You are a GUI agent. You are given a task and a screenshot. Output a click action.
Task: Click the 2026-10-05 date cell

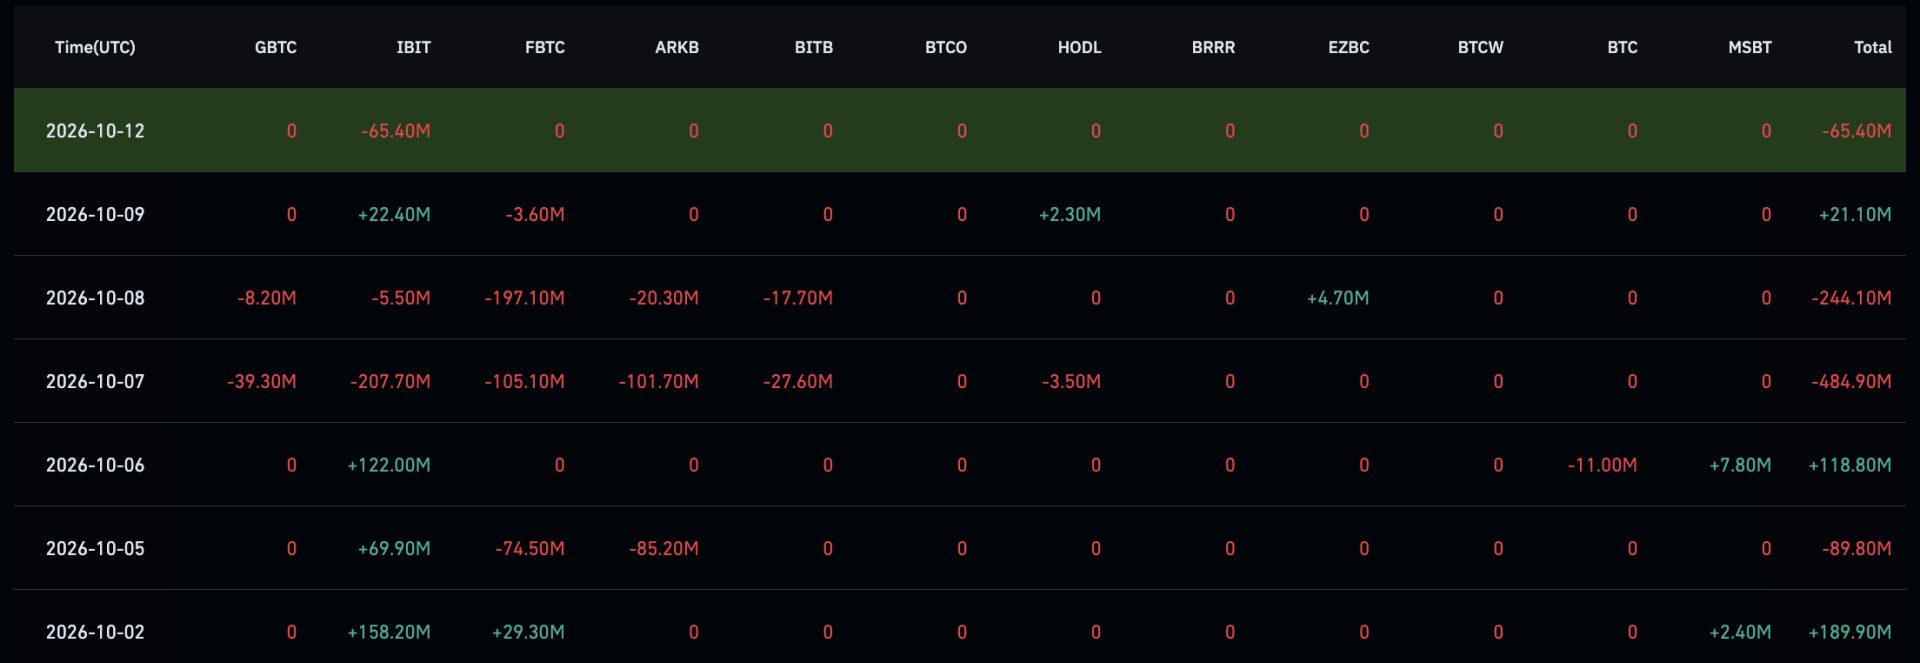click(95, 548)
